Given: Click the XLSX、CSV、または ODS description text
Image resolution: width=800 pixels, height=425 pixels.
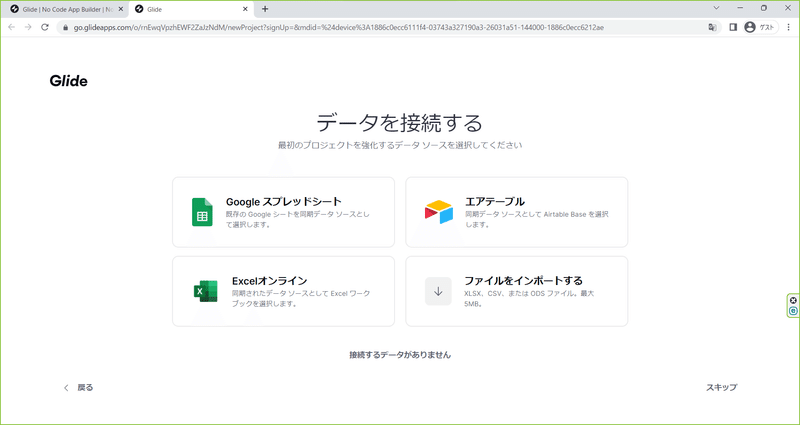Looking at the screenshot, I should click(529, 299).
